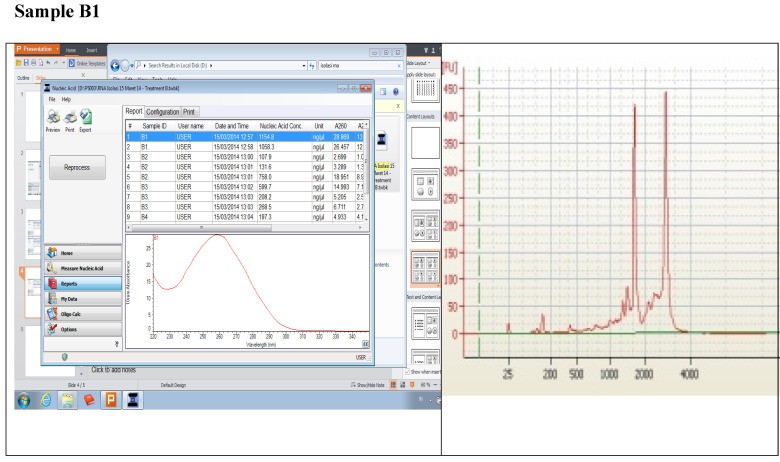Select row 2 with concentration 1058.3

[x=245, y=147]
